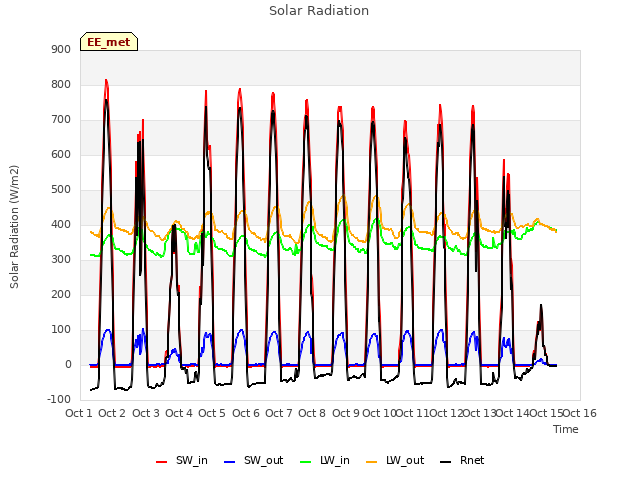Select the Solar Radiation chart title
Viewport: 640px width, 480px height.
click(319, 11)
